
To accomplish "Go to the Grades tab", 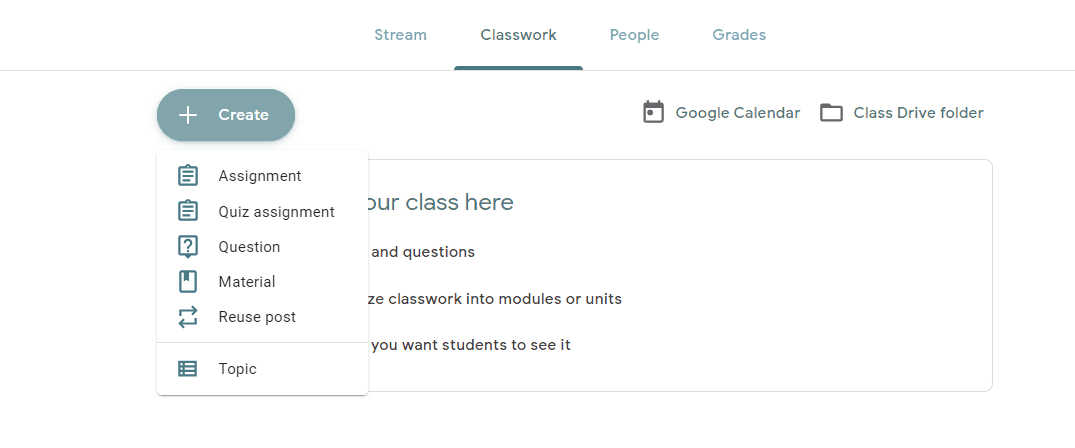I will pyautogui.click(x=739, y=35).
